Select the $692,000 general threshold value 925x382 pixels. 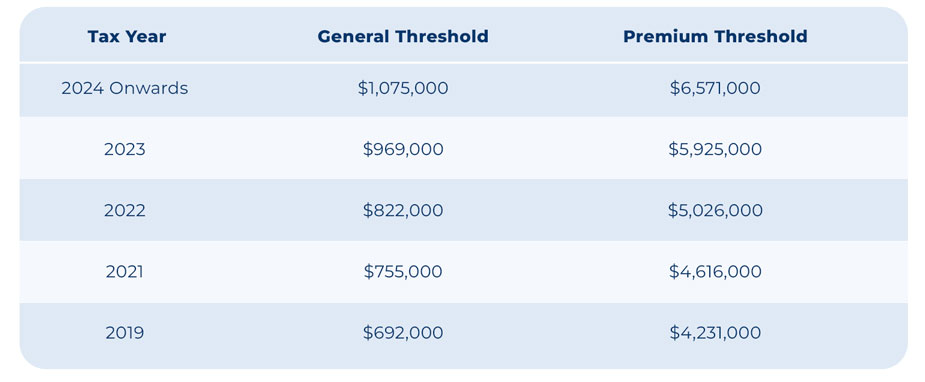(x=403, y=333)
